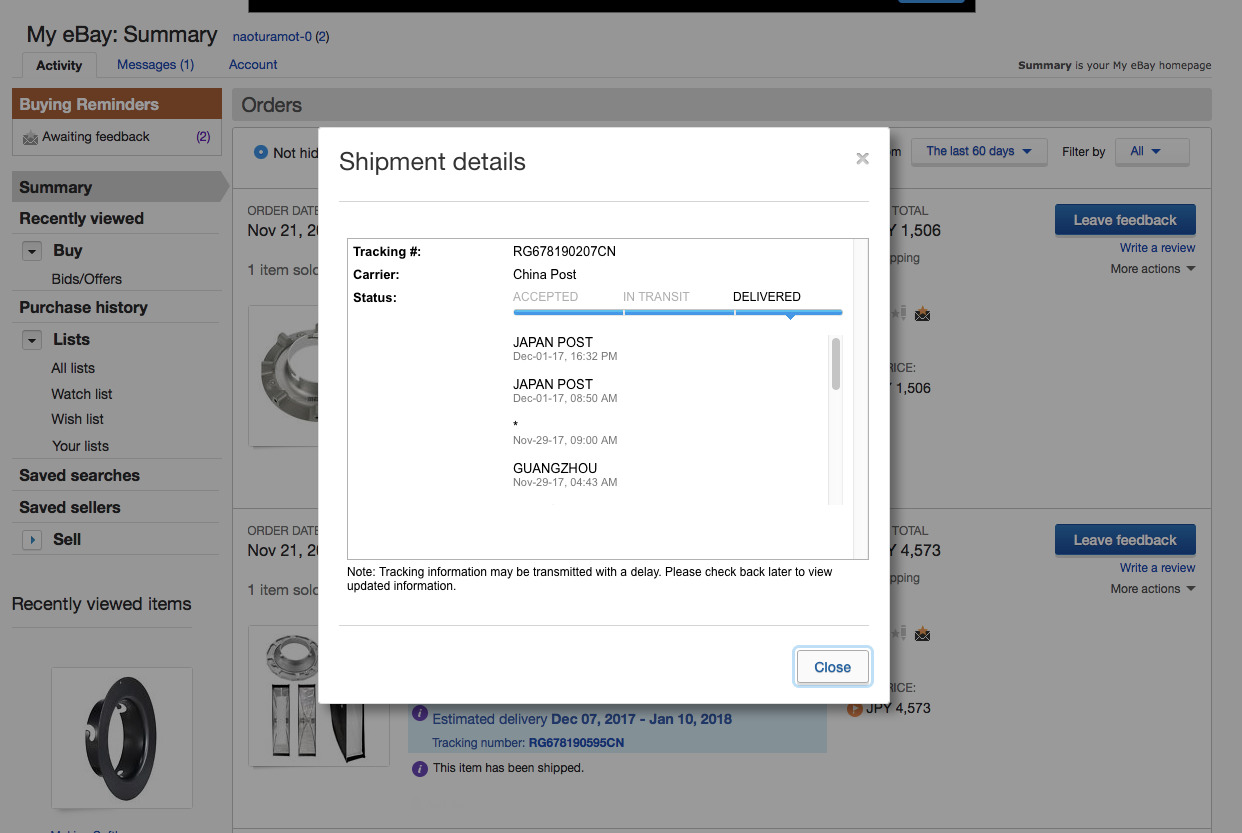Click 'Write a review' link in second order
The image size is (1242, 833).
click(x=1157, y=568)
